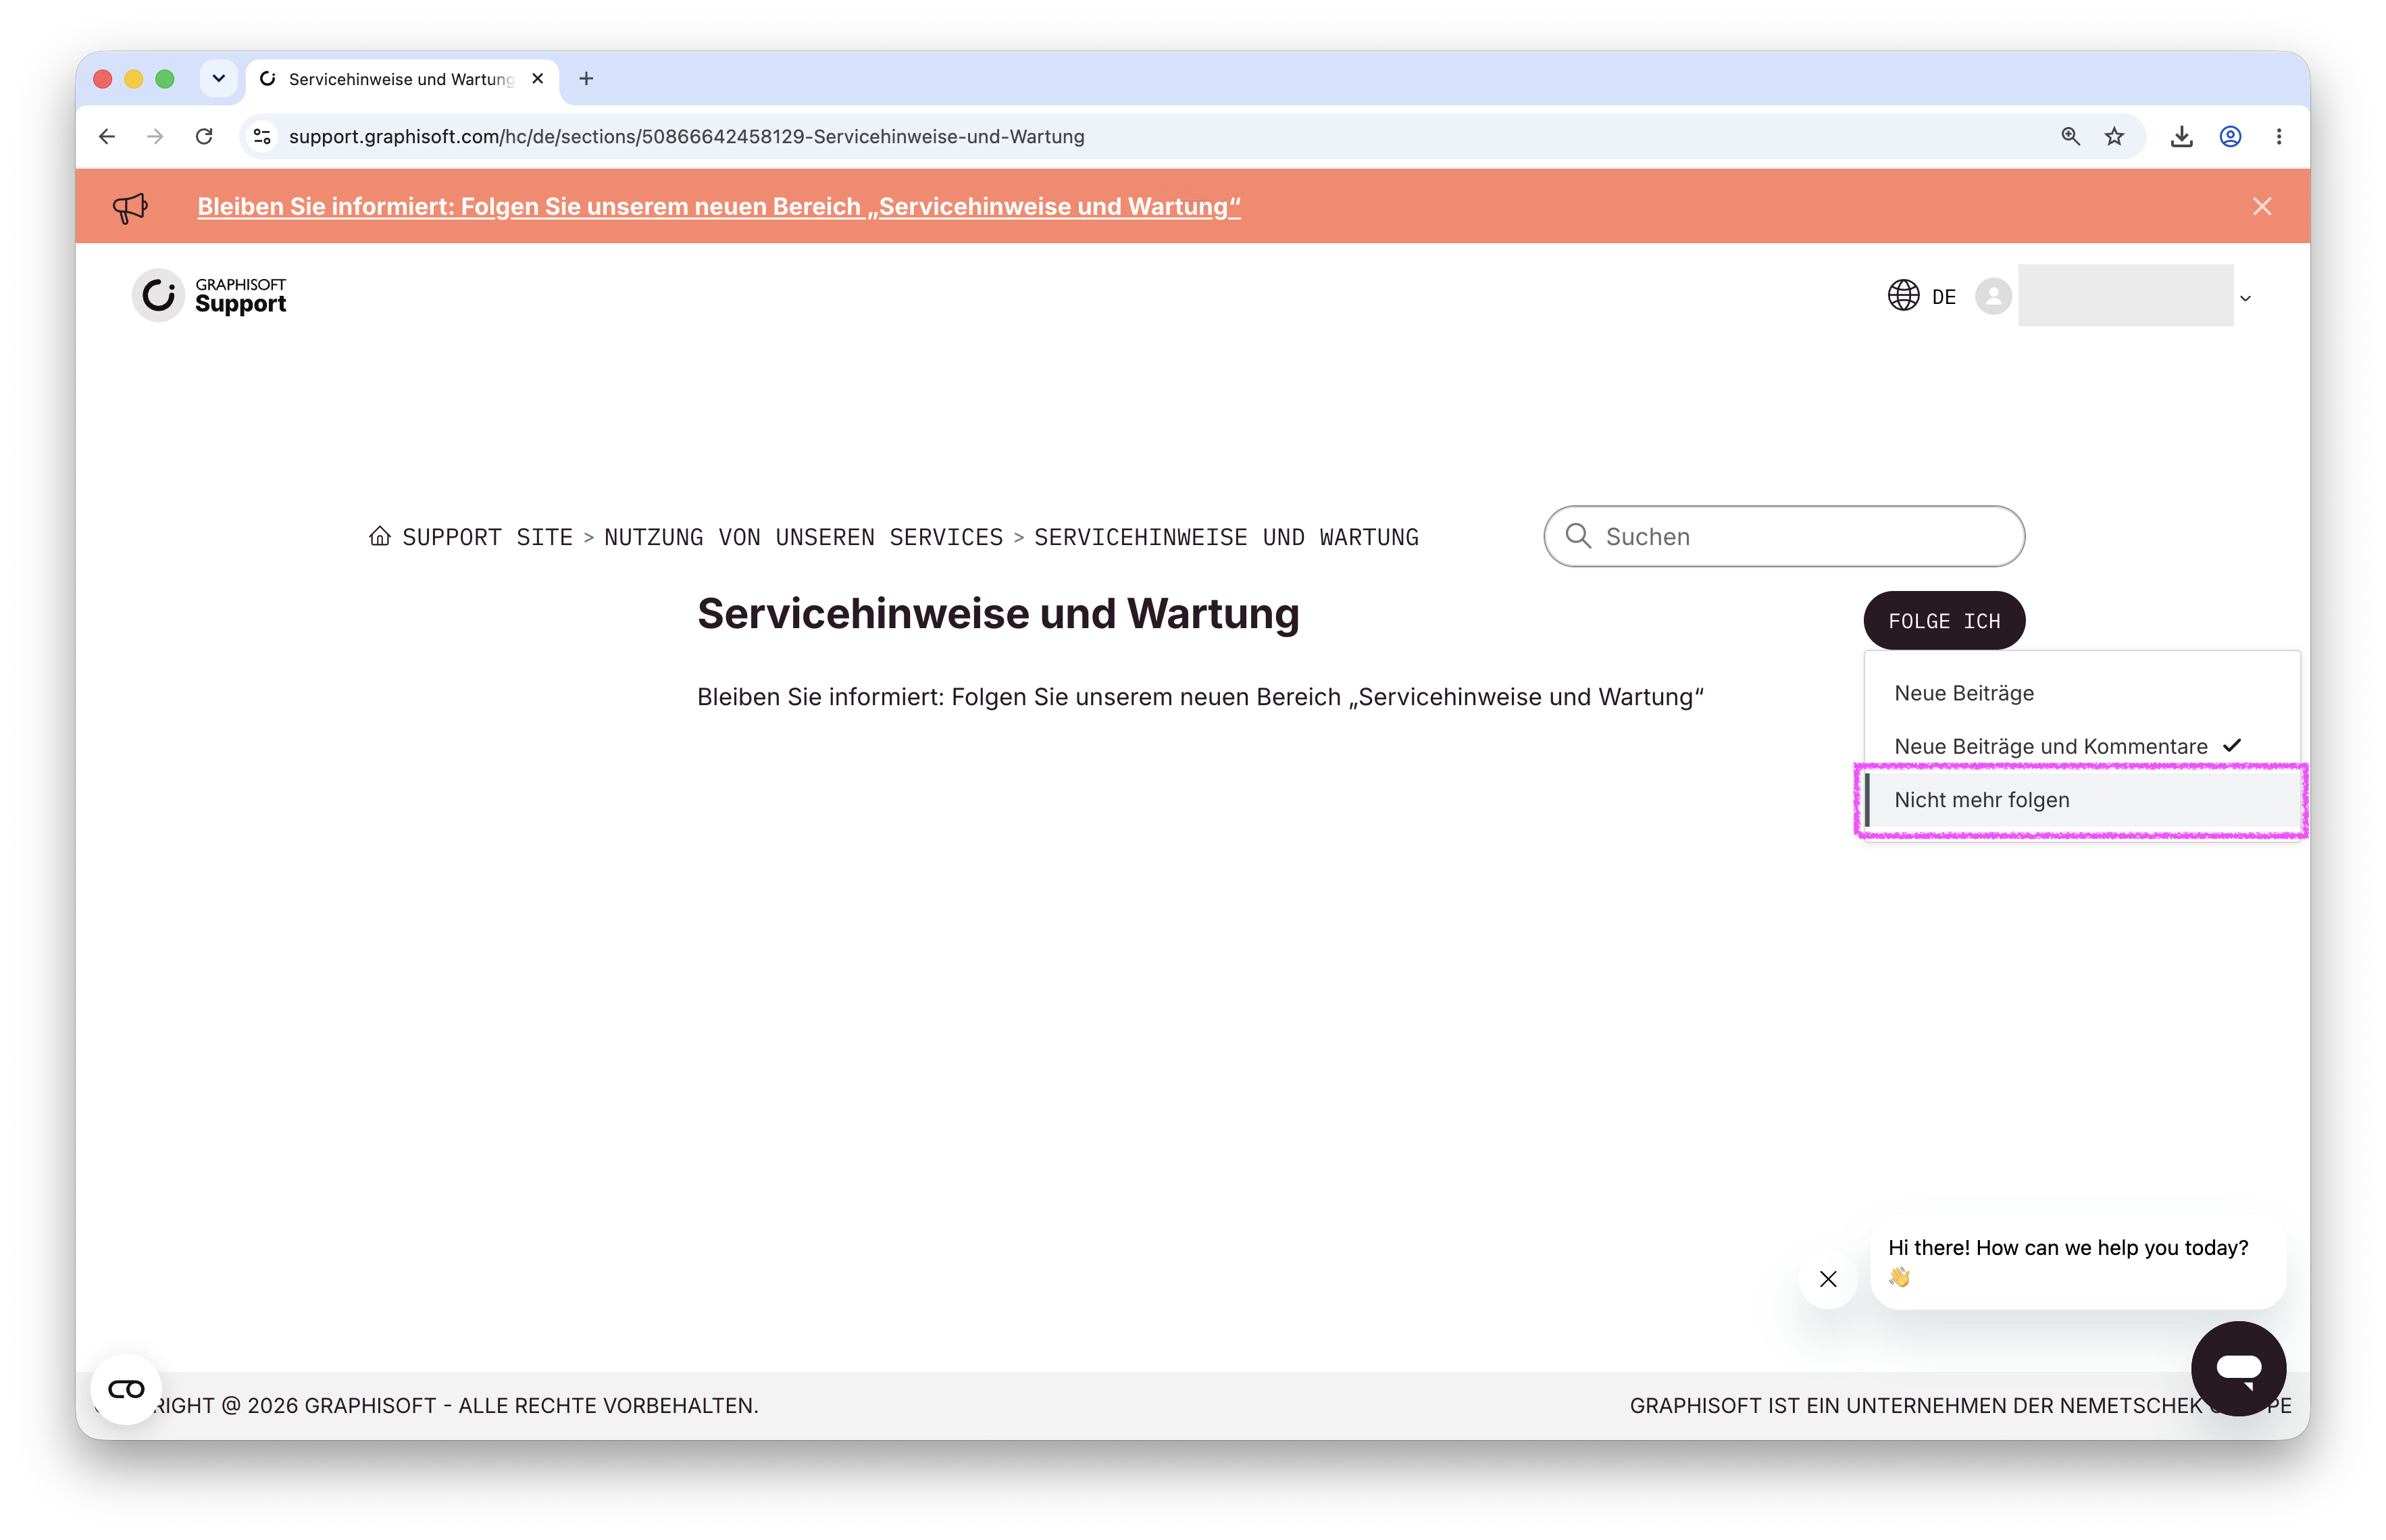Click the search magnifier icon in Suchen

pyautogui.click(x=1578, y=536)
